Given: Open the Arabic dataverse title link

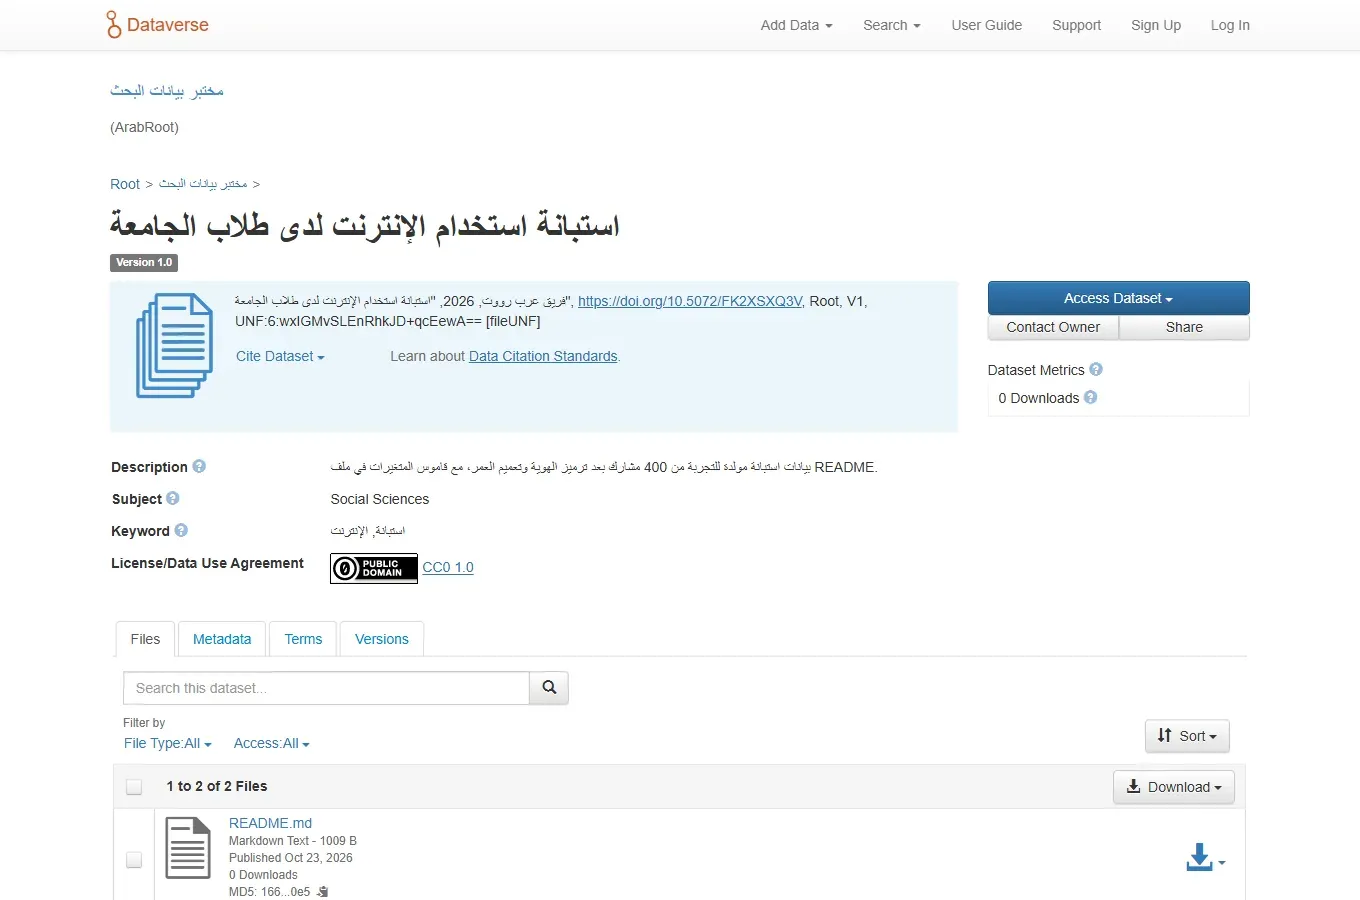Looking at the screenshot, I should pyautogui.click(x=167, y=91).
